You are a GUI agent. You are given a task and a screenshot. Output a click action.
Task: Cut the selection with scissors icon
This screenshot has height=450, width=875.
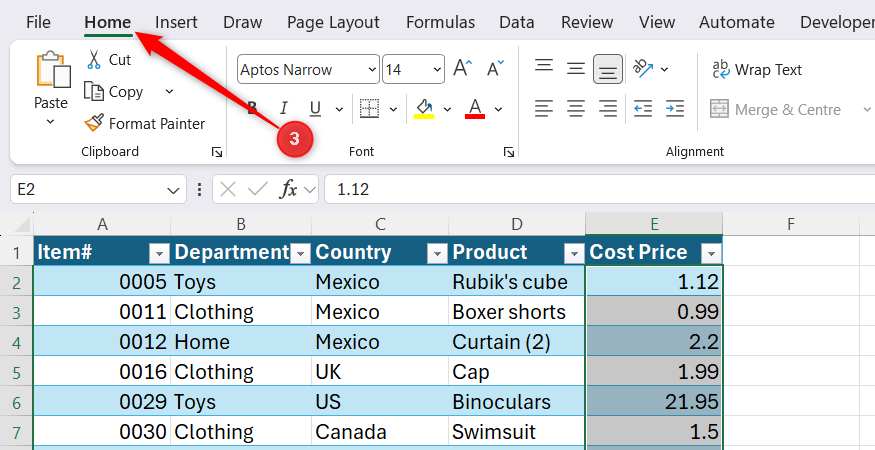click(94, 59)
